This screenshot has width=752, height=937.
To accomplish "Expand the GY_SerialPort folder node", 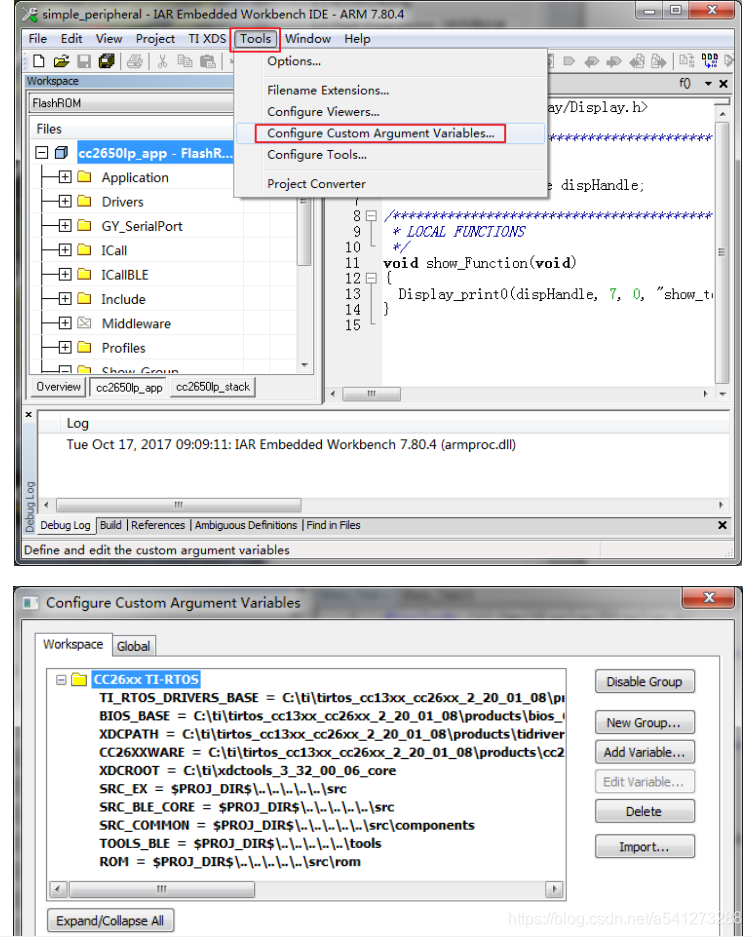I will pos(65,226).
